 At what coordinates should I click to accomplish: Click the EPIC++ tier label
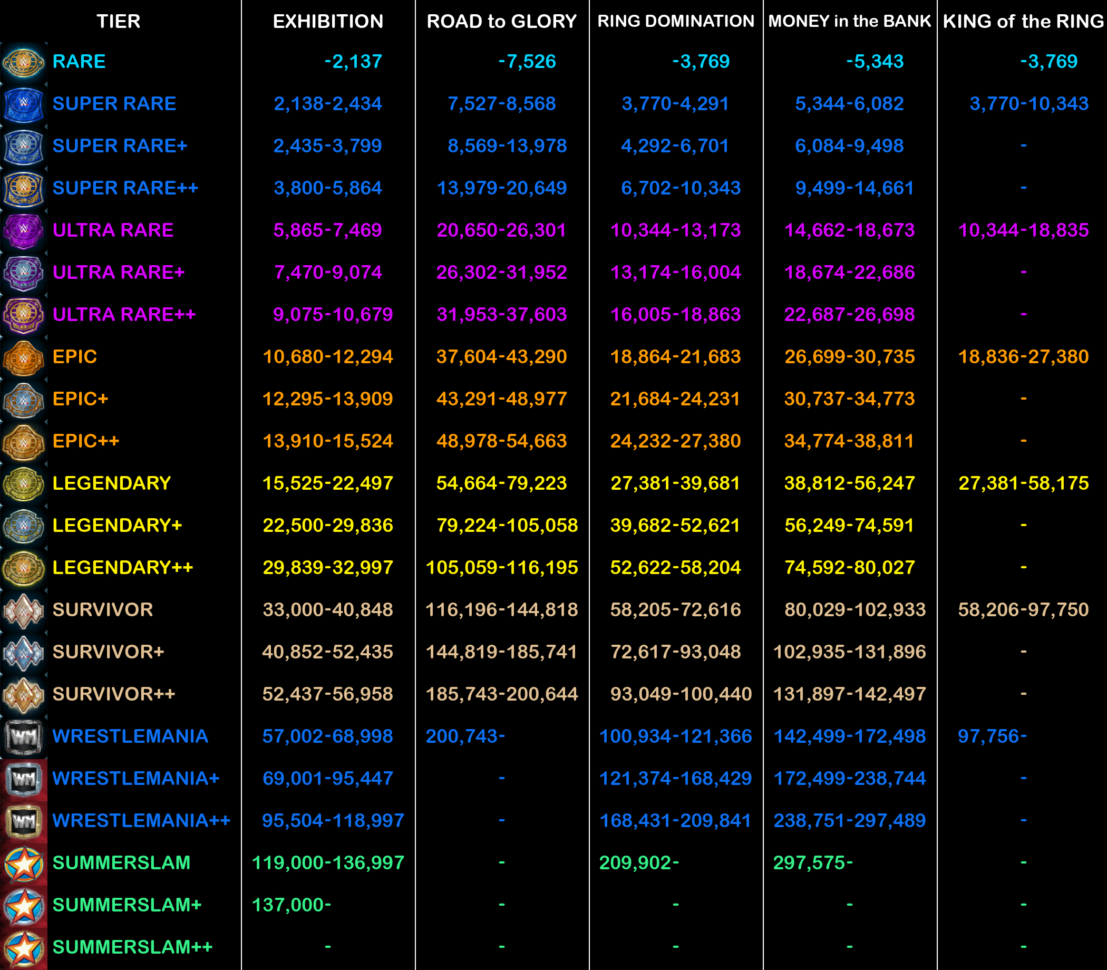(x=86, y=441)
